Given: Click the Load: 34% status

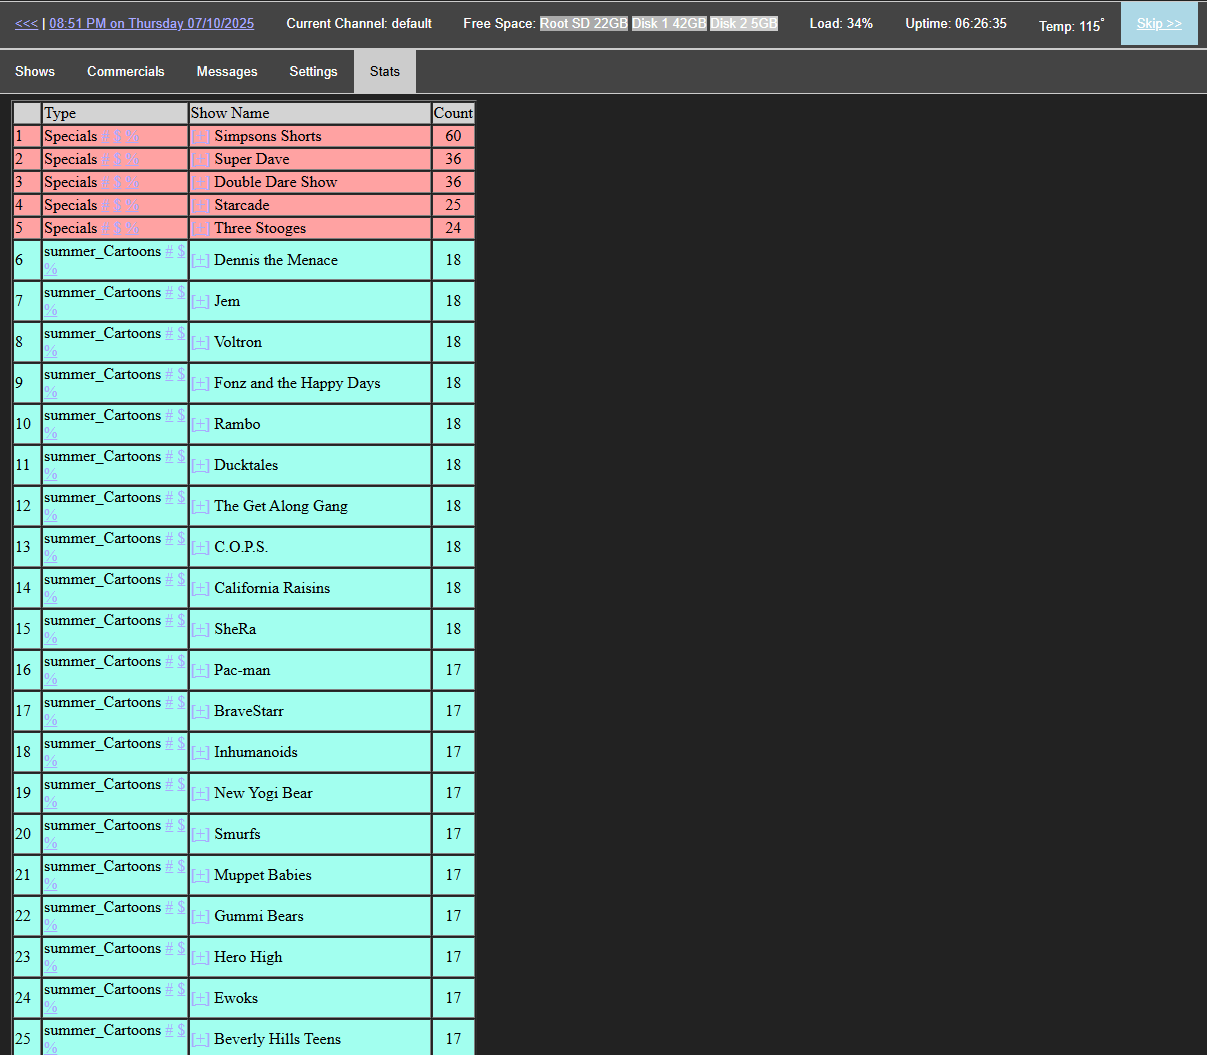Looking at the screenshot, I should tap(841, 23).
